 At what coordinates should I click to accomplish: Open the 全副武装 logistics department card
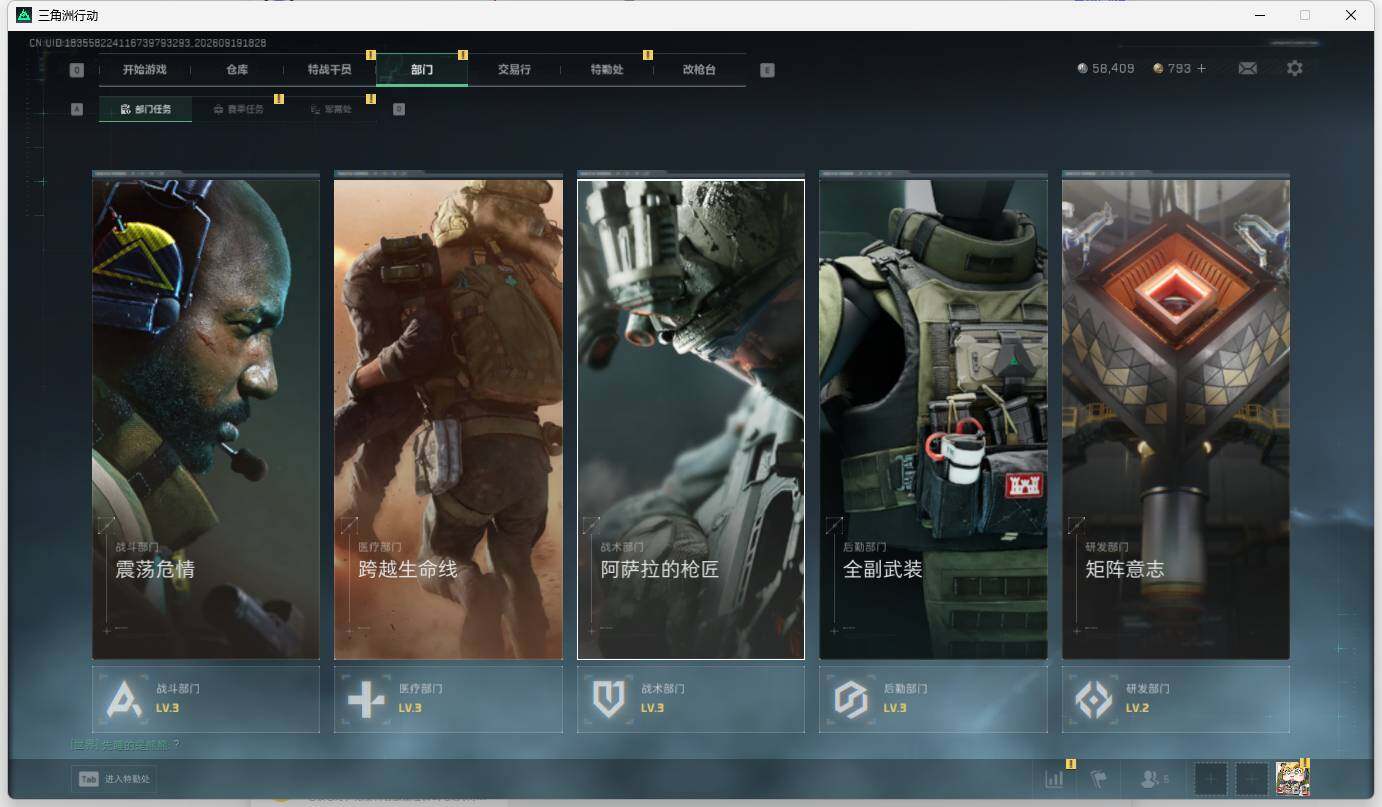click(933, 419)
